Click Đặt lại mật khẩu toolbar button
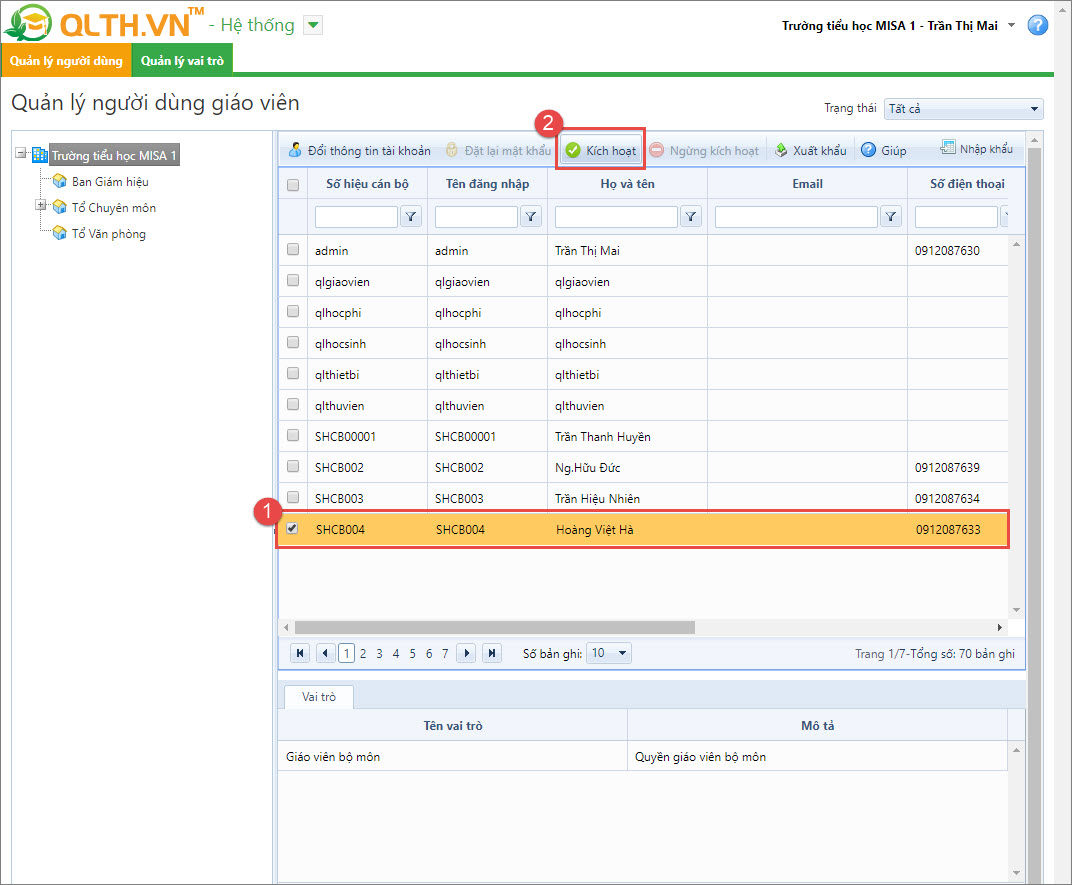The height and width of the screenshot is (885, 1072). pyautogui.click(x=498, y=150)
